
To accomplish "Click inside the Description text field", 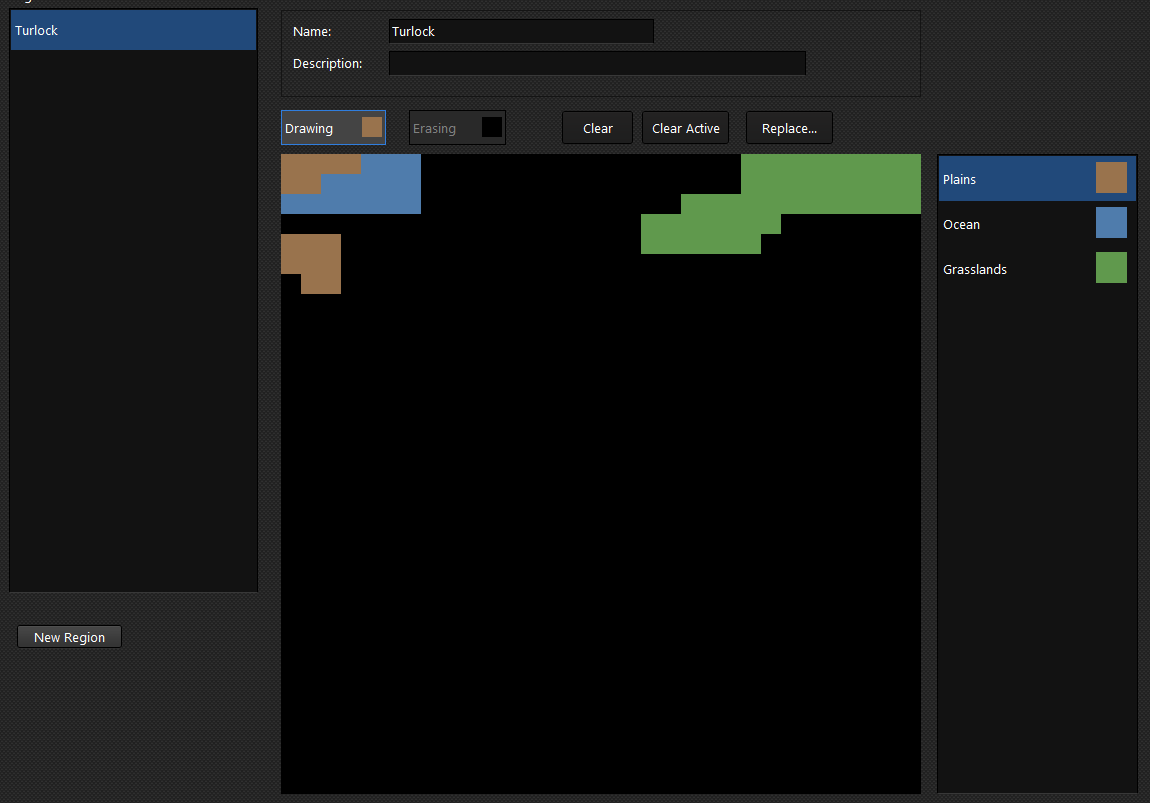I will coord(597,62).
